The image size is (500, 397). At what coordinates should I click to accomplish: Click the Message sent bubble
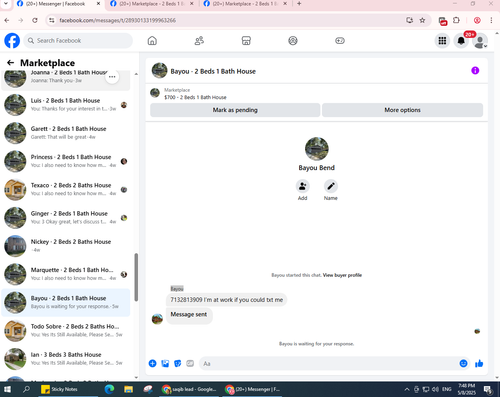click(189, 315)
